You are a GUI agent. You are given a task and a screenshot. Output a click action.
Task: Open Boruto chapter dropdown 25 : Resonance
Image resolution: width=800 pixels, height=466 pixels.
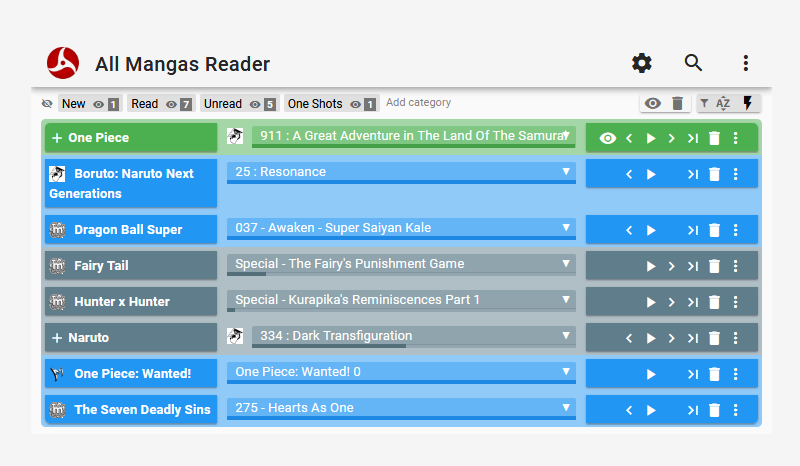click(401, 173)
